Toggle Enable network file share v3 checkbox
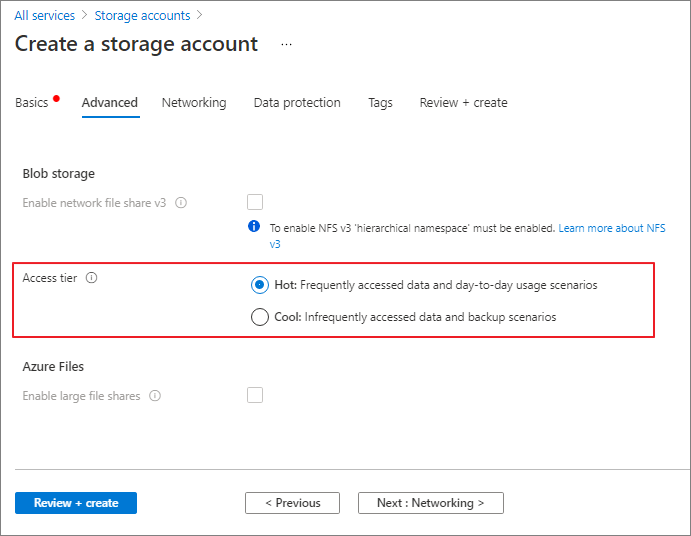This screenshot has width=691, height=536. (x=255, y=202)
